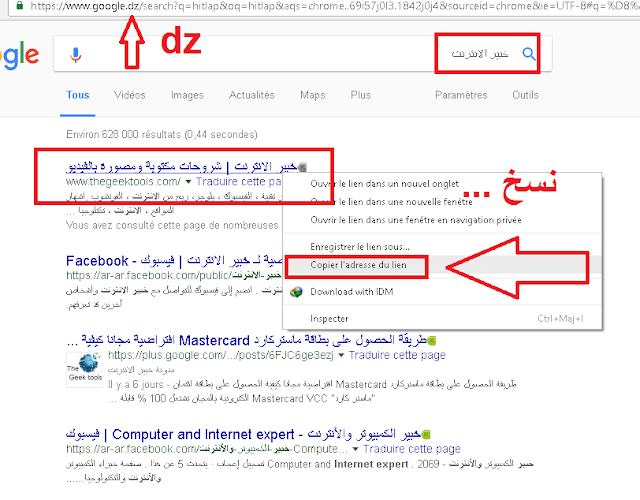Open the Facebook - فيسبوك result title
The height and width of the screenshot is (500, 640).
(174, 260)
